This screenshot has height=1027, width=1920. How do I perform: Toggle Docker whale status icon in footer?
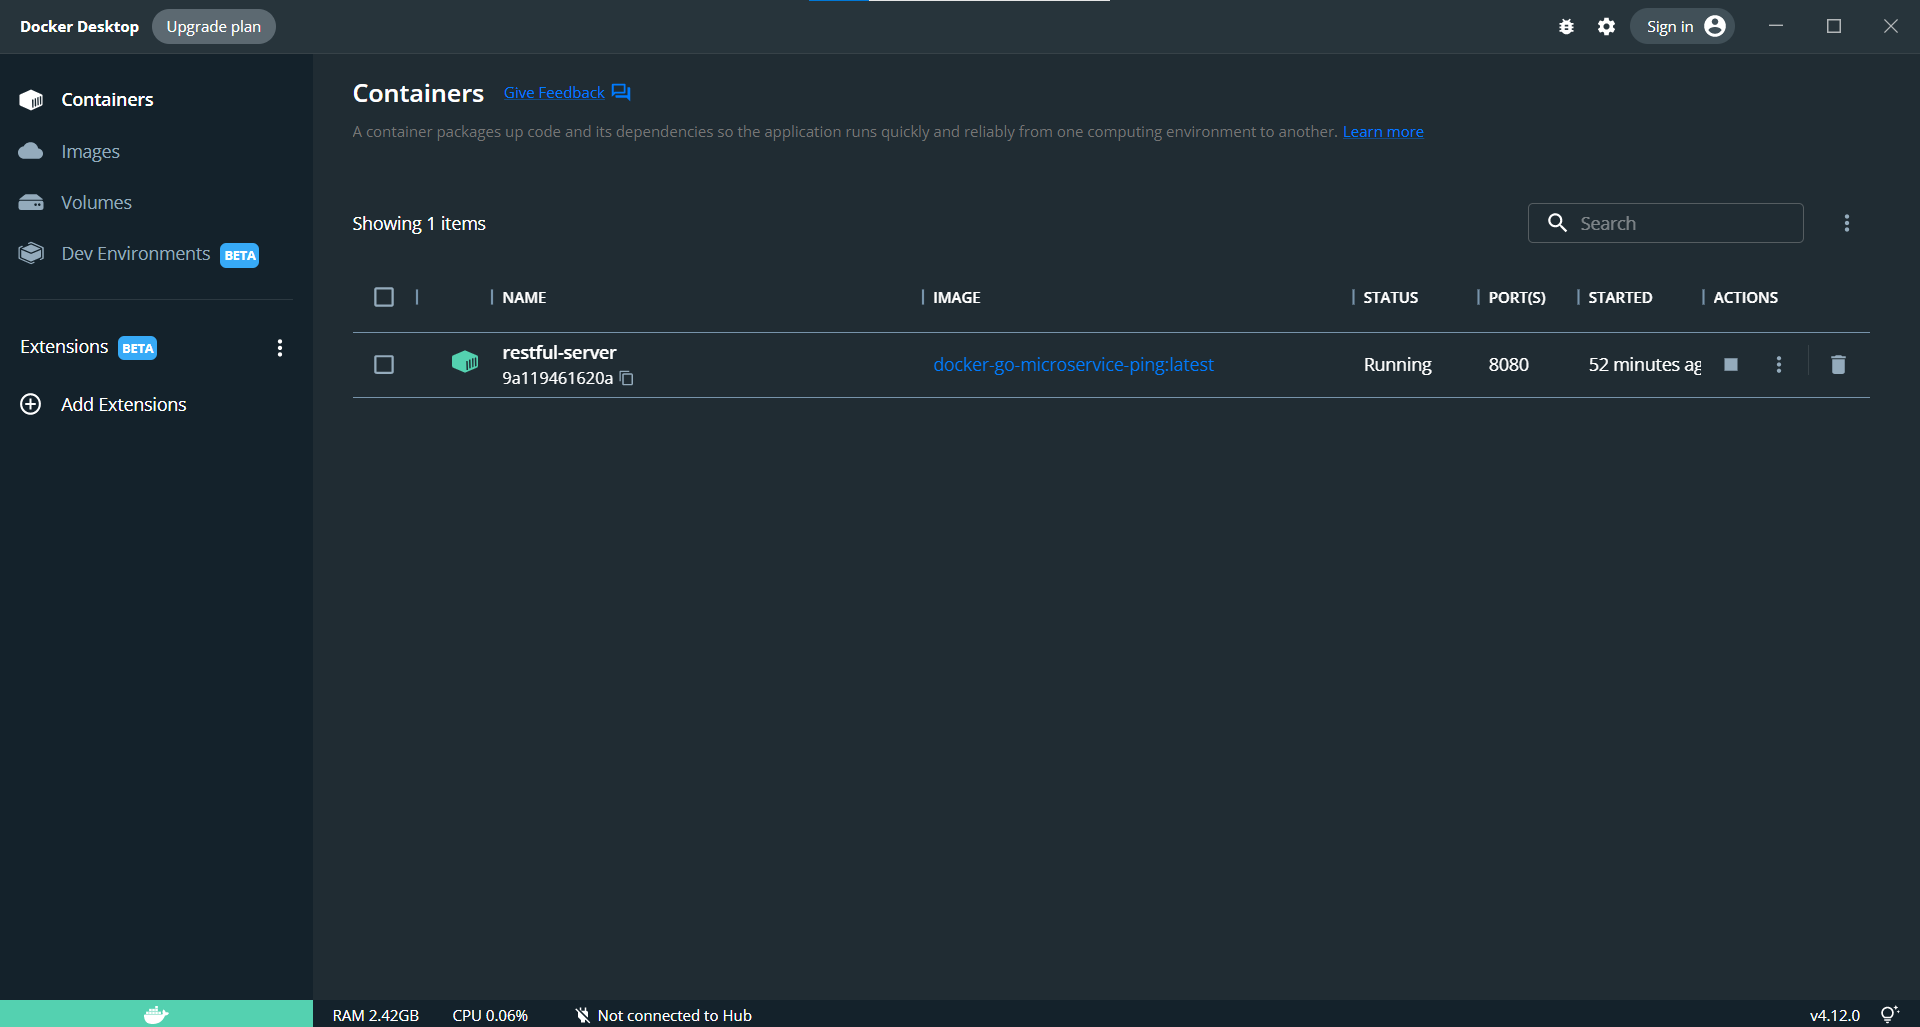pyautogui.click(x=156, y=1014)
